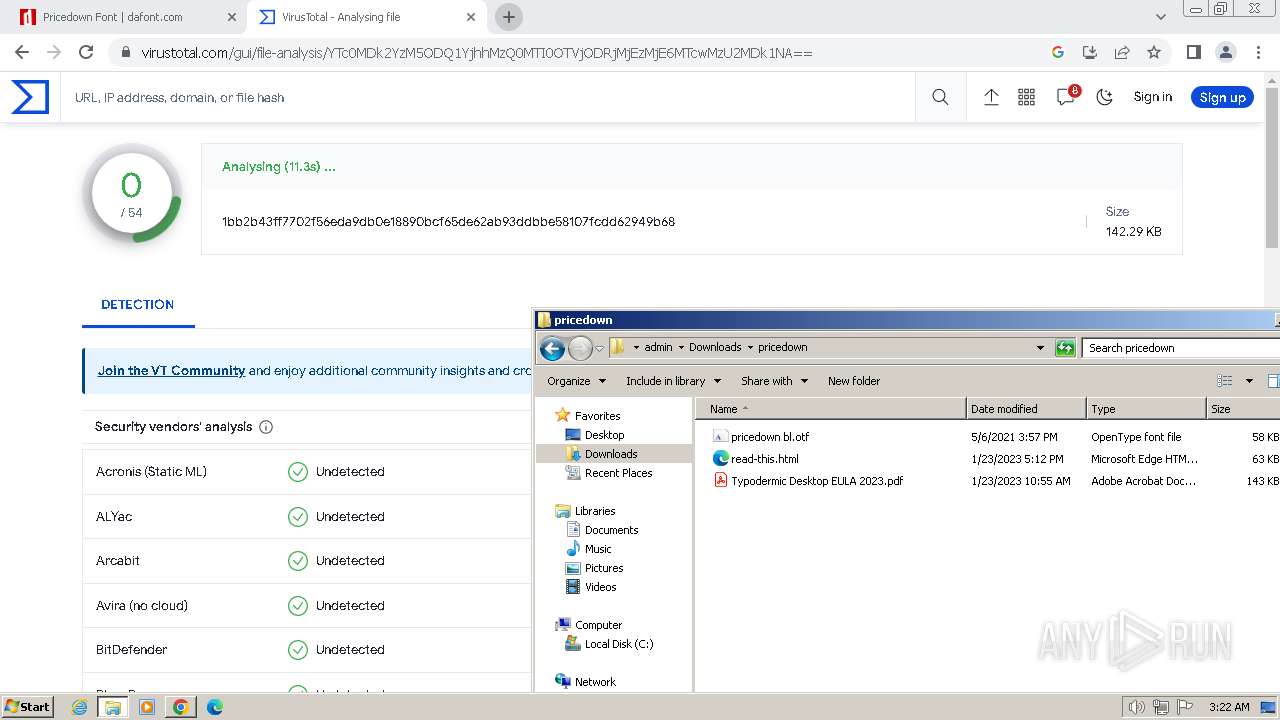
Task: Open the apps grid icon
Action: click(x=1026, y=97)
